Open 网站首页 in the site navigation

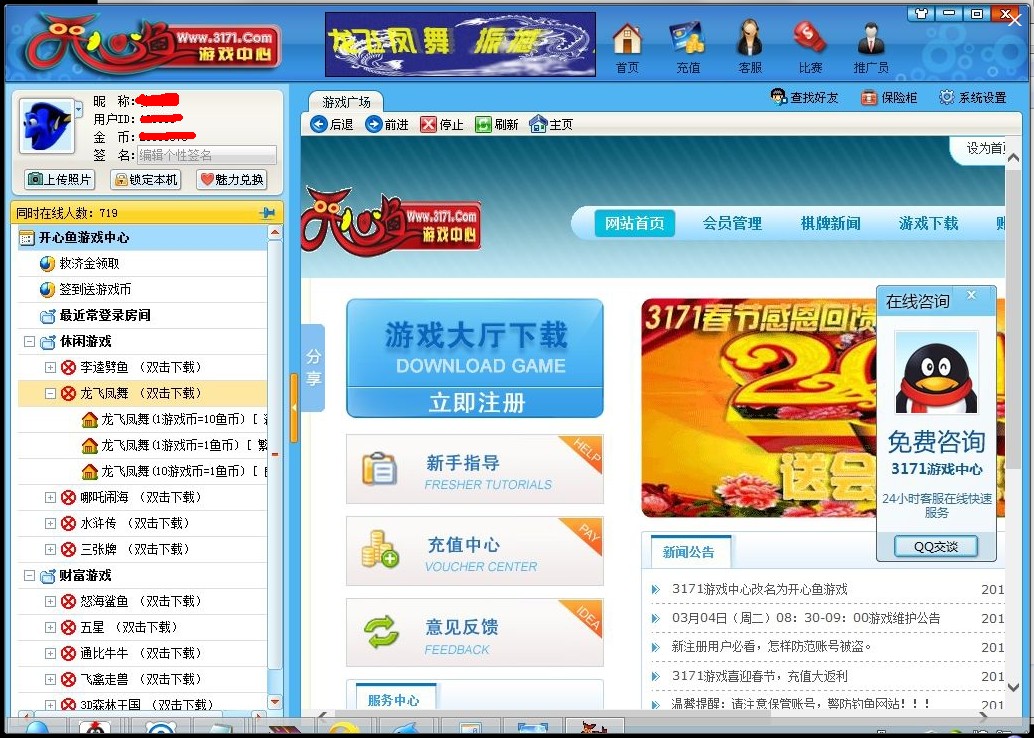[634, 224]
